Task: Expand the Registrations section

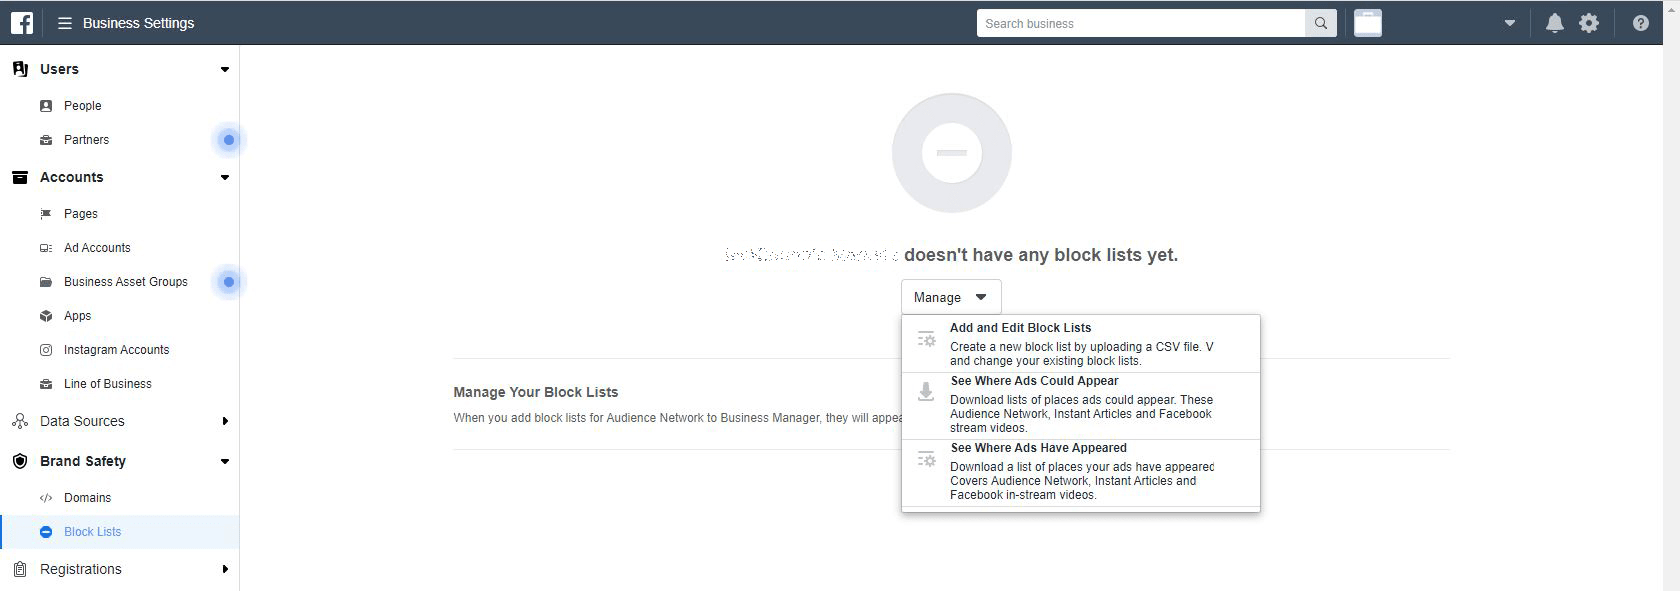Action: point(225,569)
